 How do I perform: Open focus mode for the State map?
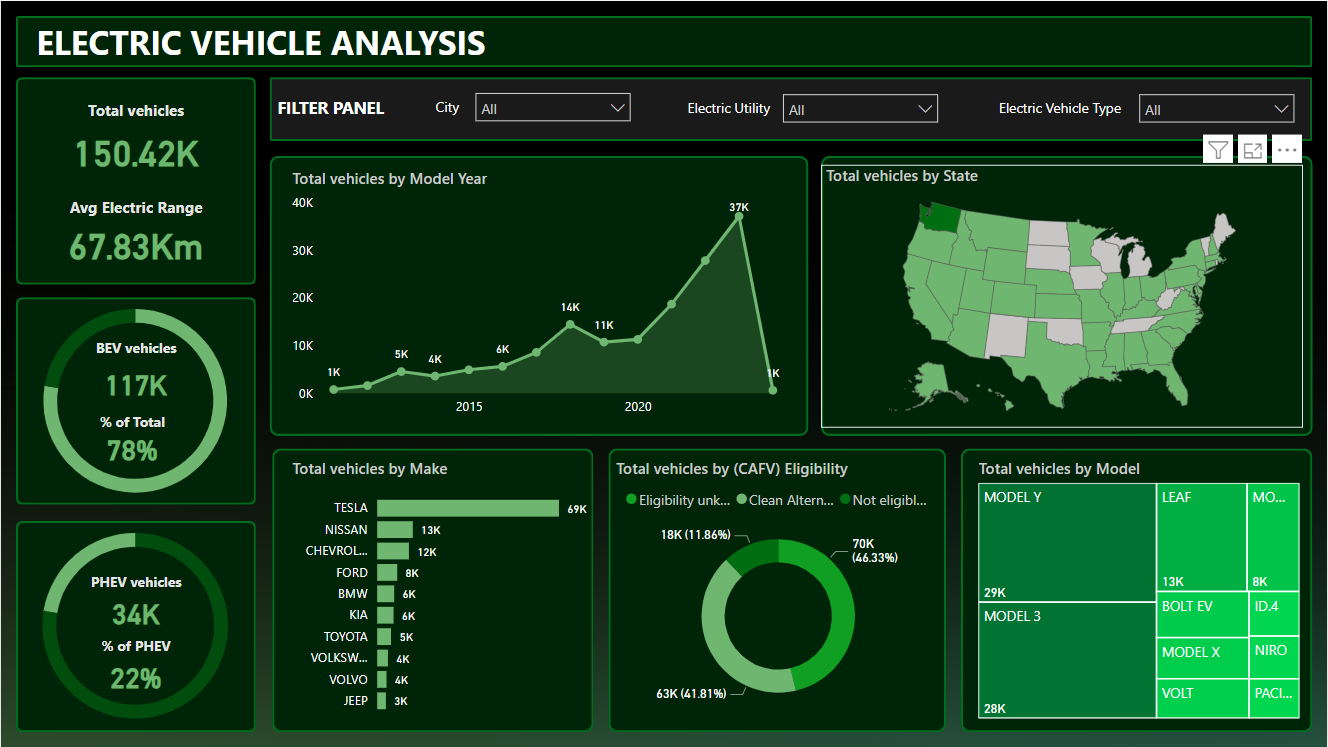point(1252,150)
